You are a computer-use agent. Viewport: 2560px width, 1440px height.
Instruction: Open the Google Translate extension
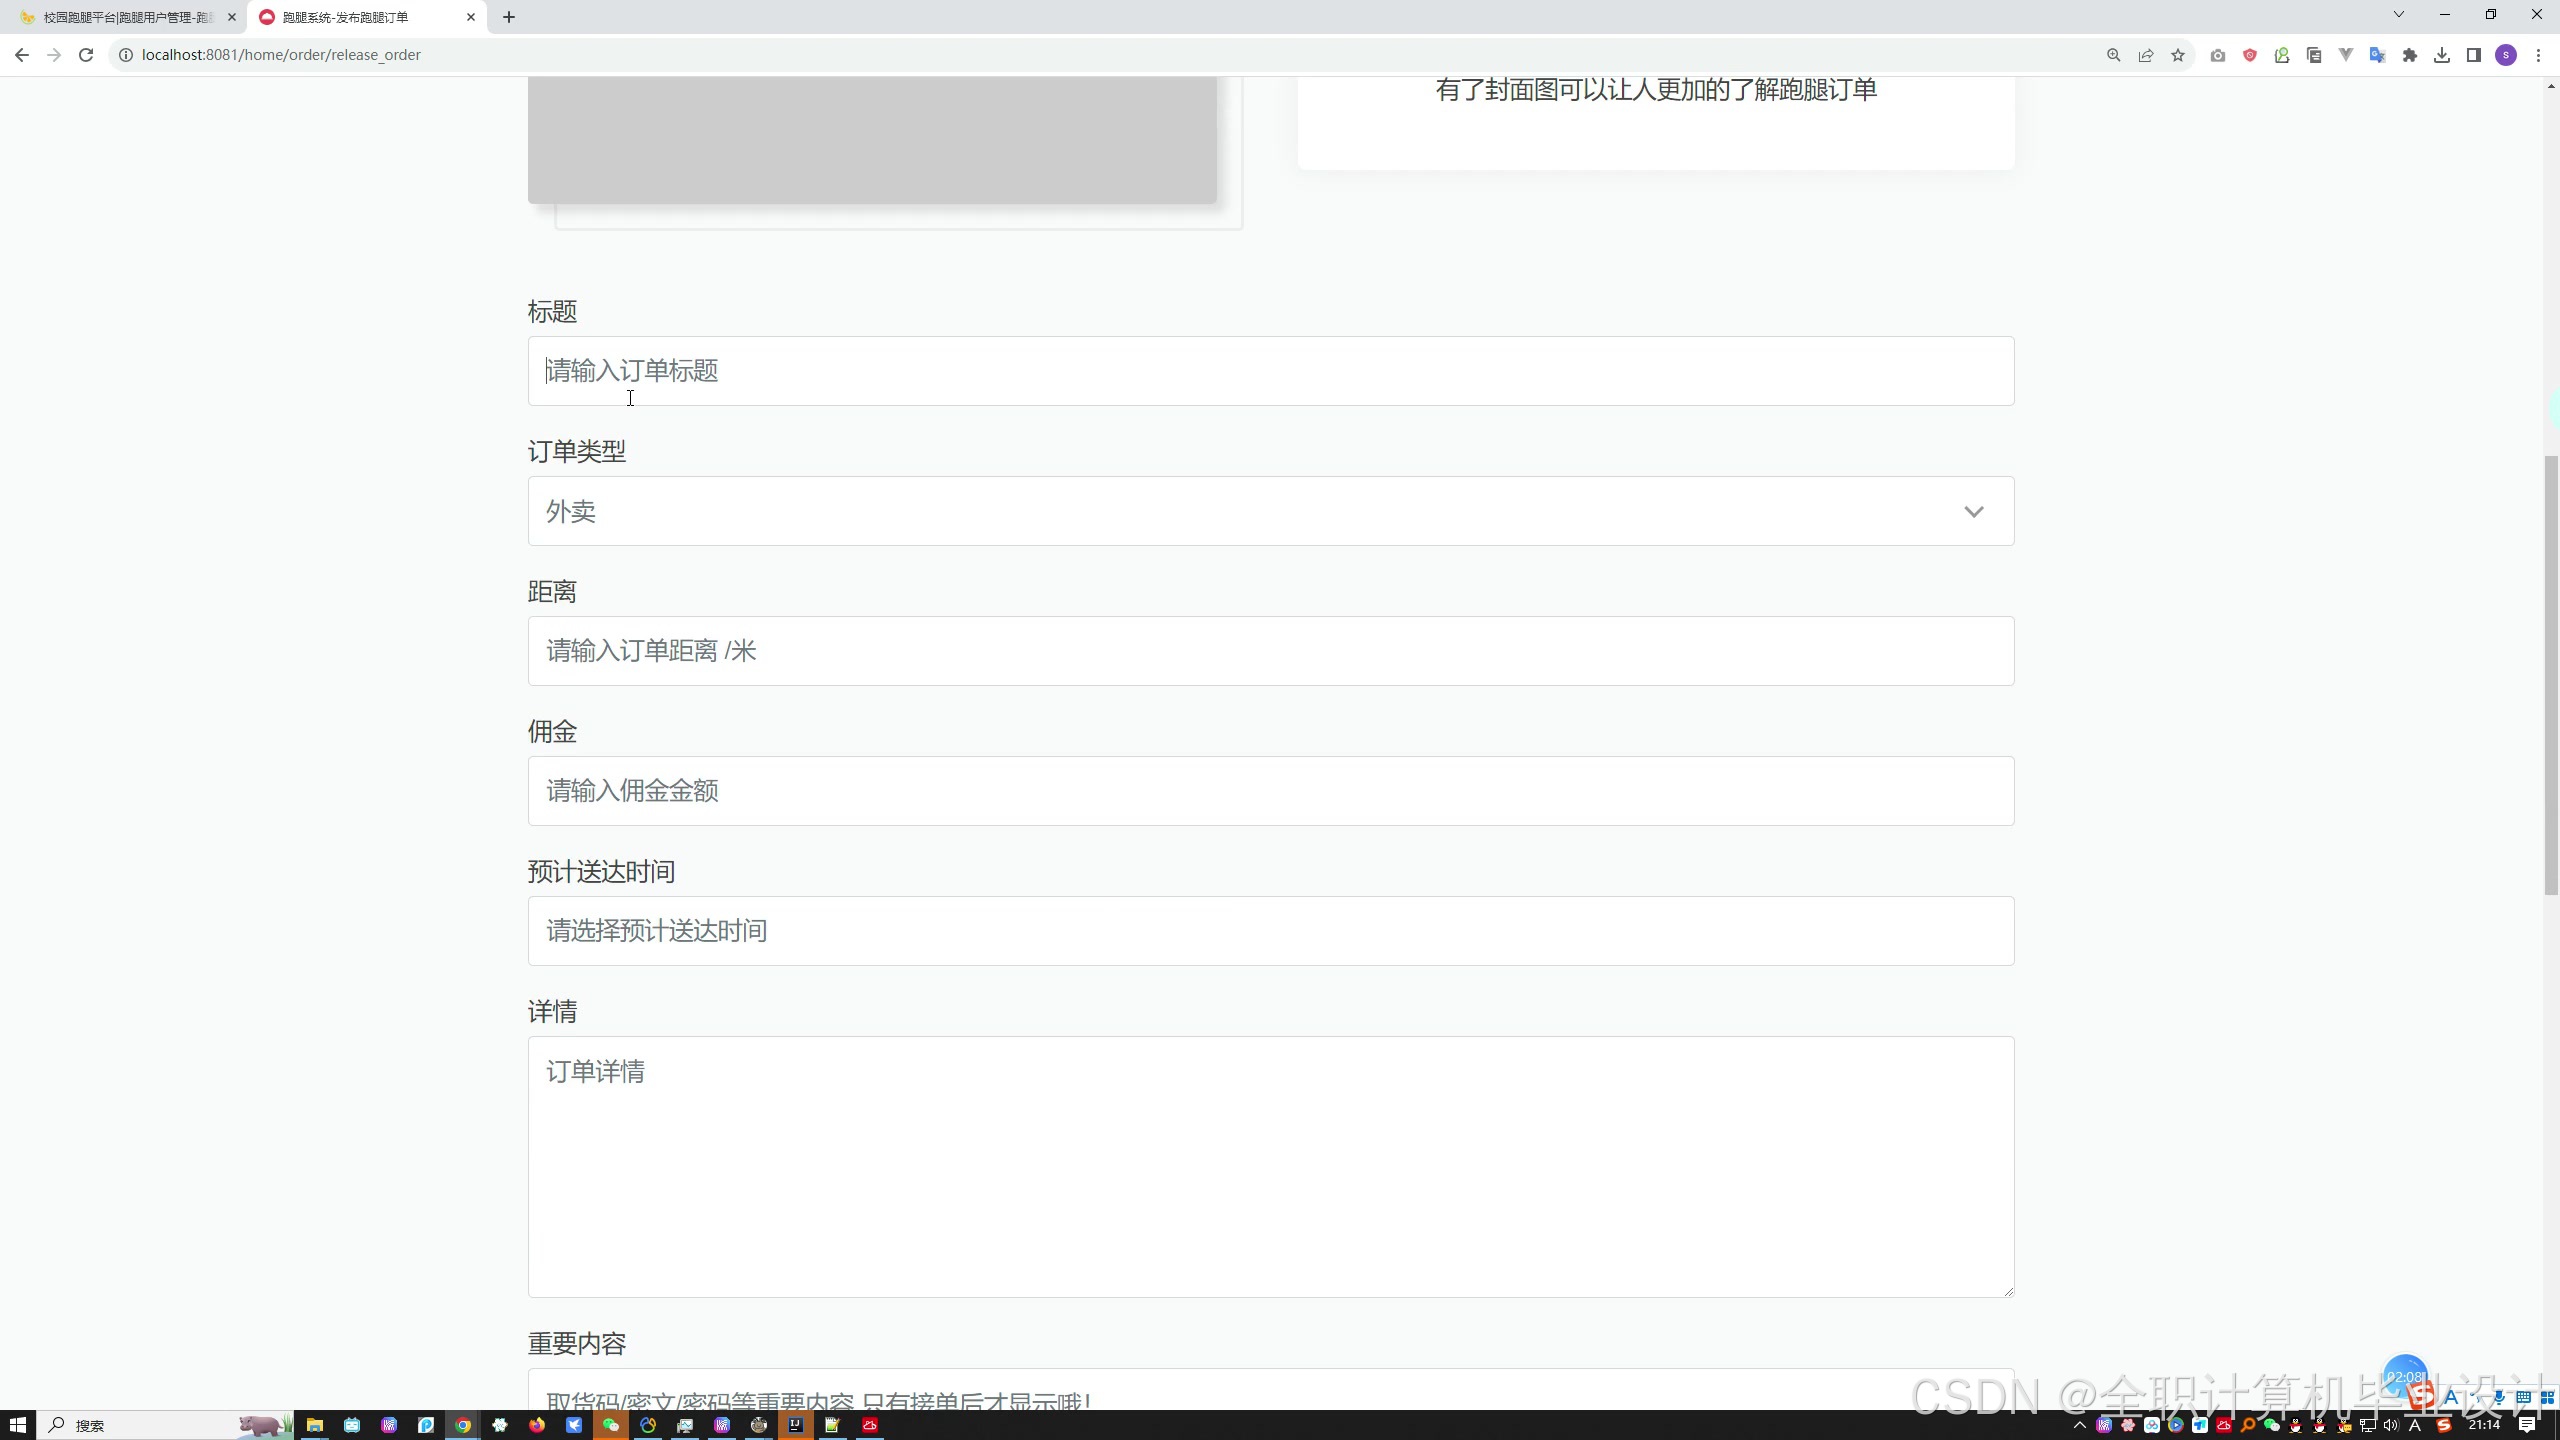(2377, 55)
